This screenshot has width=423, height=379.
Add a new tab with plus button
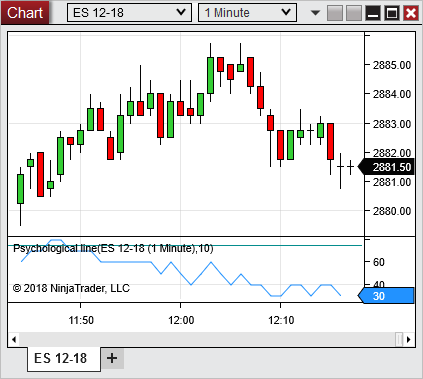tap(112, 358)
